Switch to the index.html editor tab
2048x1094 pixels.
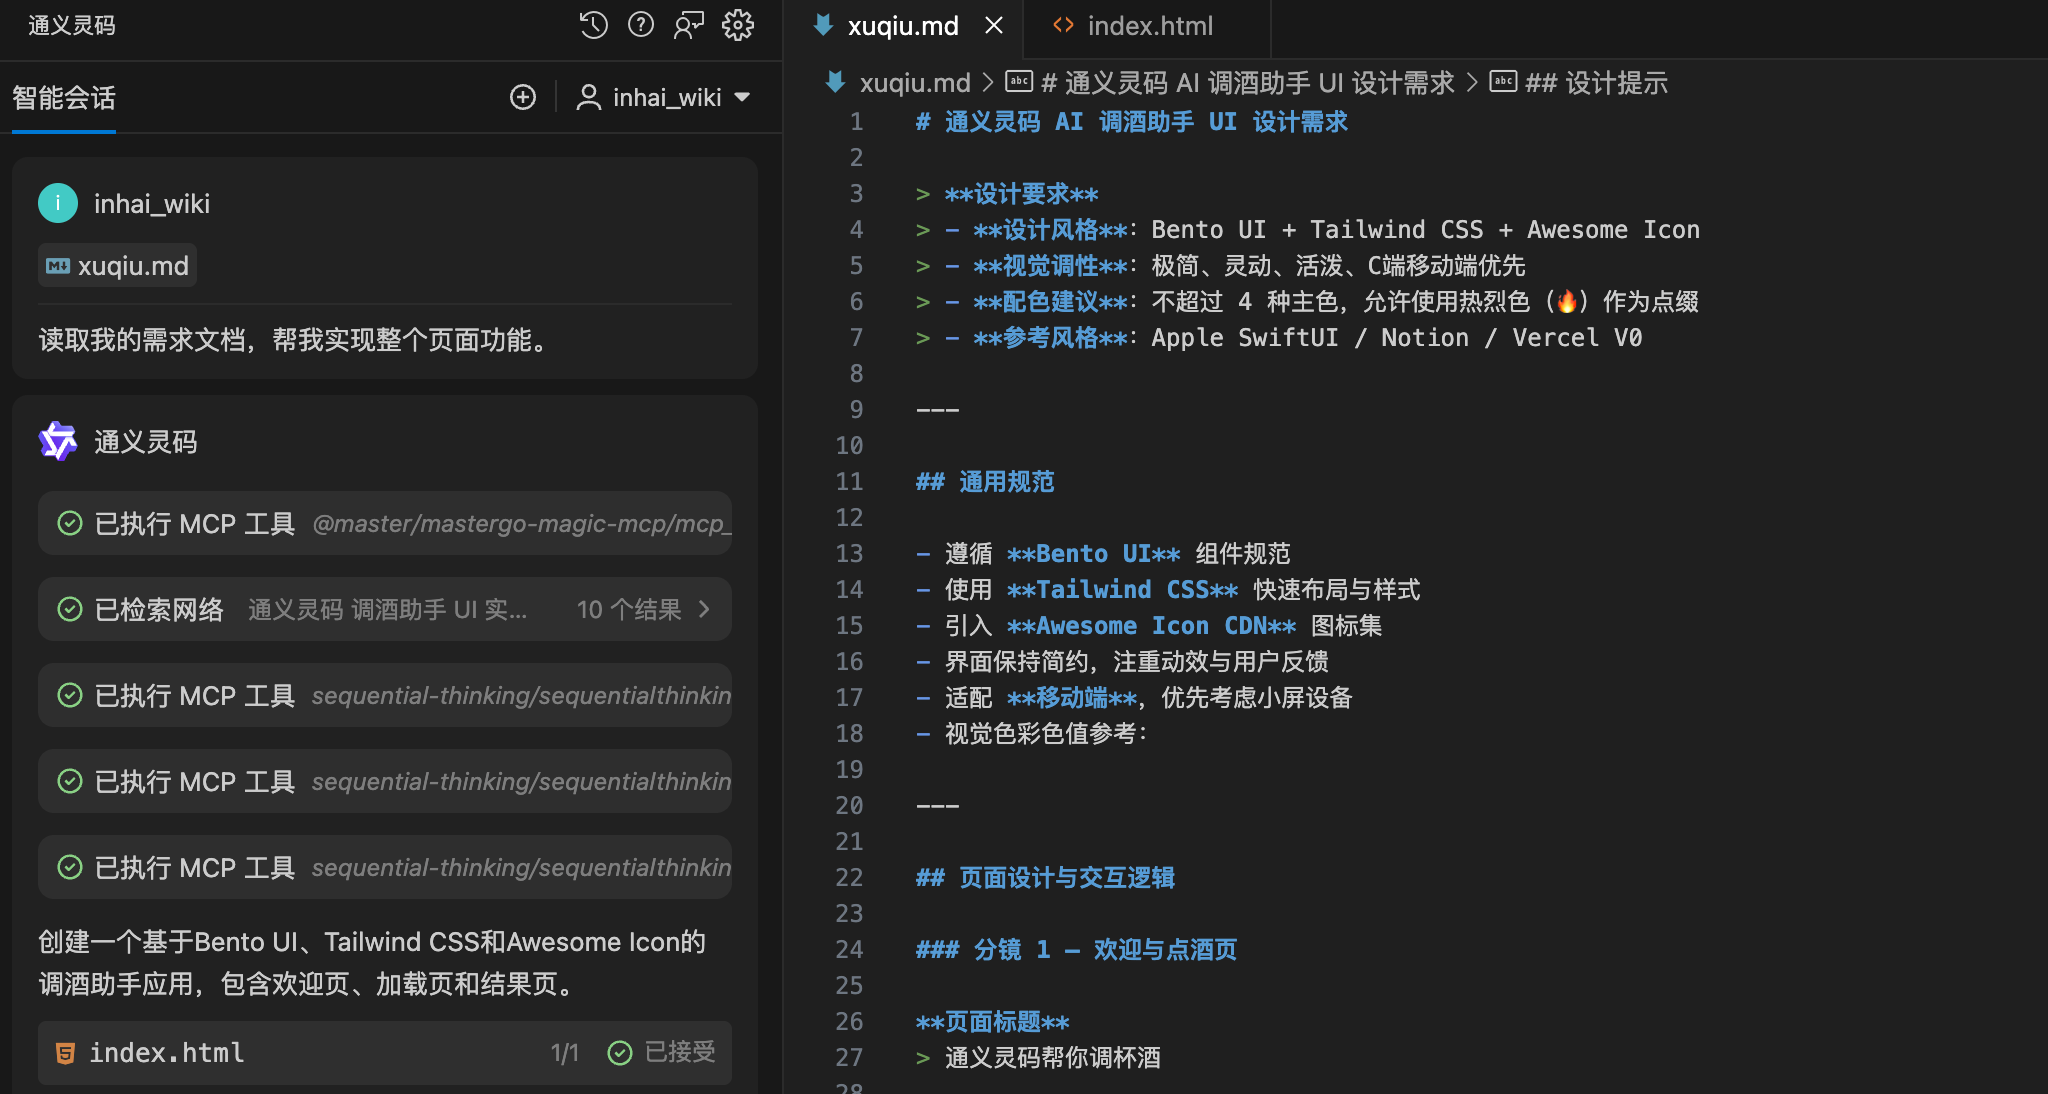(x=1149, y=26)
